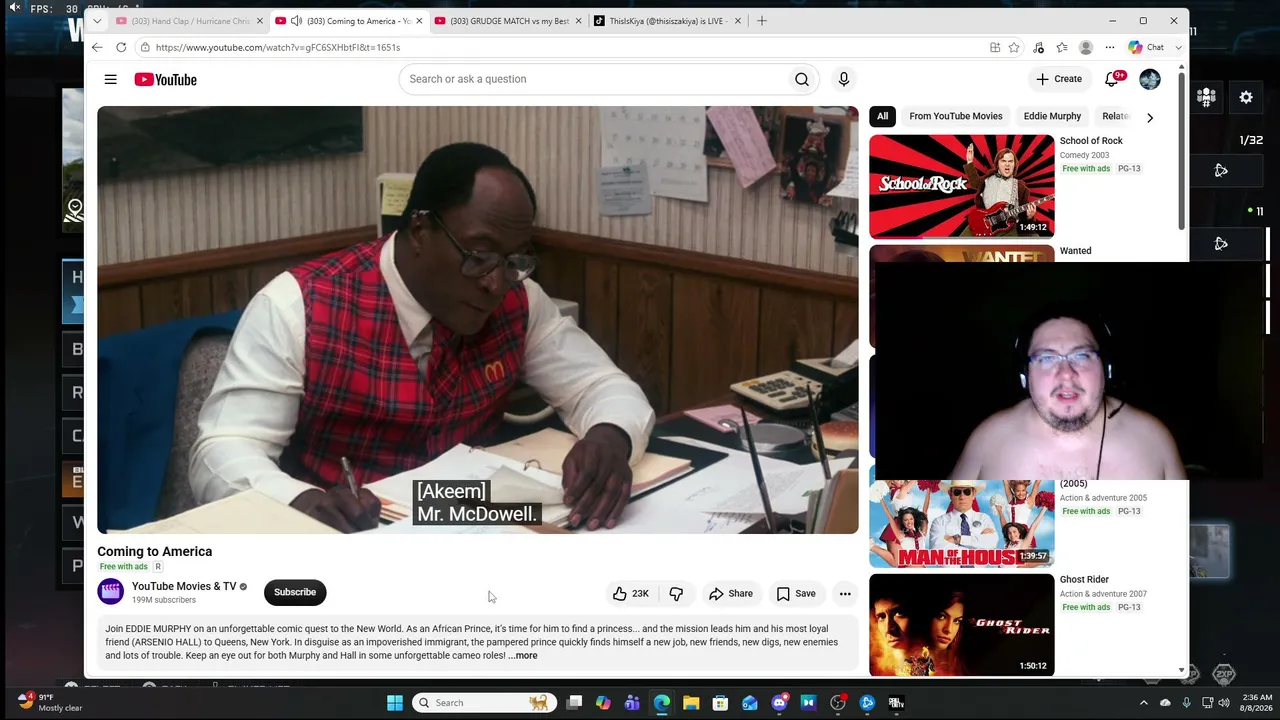Open the School of Rock thumbnail
Image resolution: width=1280 pixels, height=720 pixels.
click(961, 186)
